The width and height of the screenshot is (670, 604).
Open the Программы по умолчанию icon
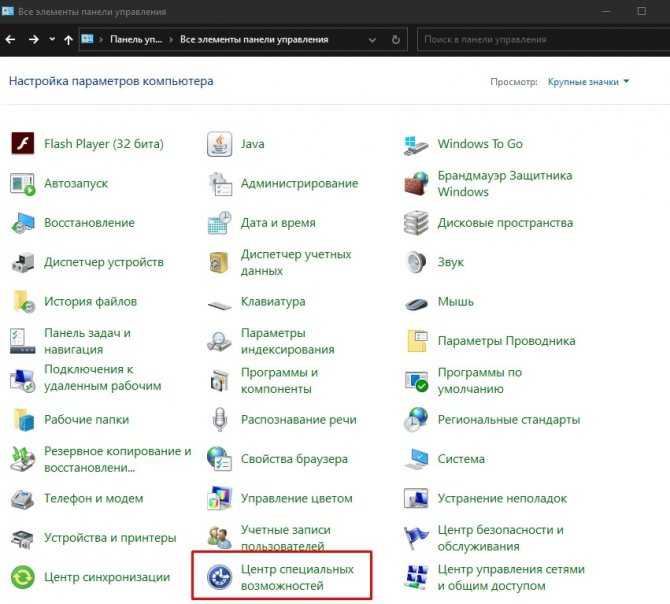click(x=416, y=381)
